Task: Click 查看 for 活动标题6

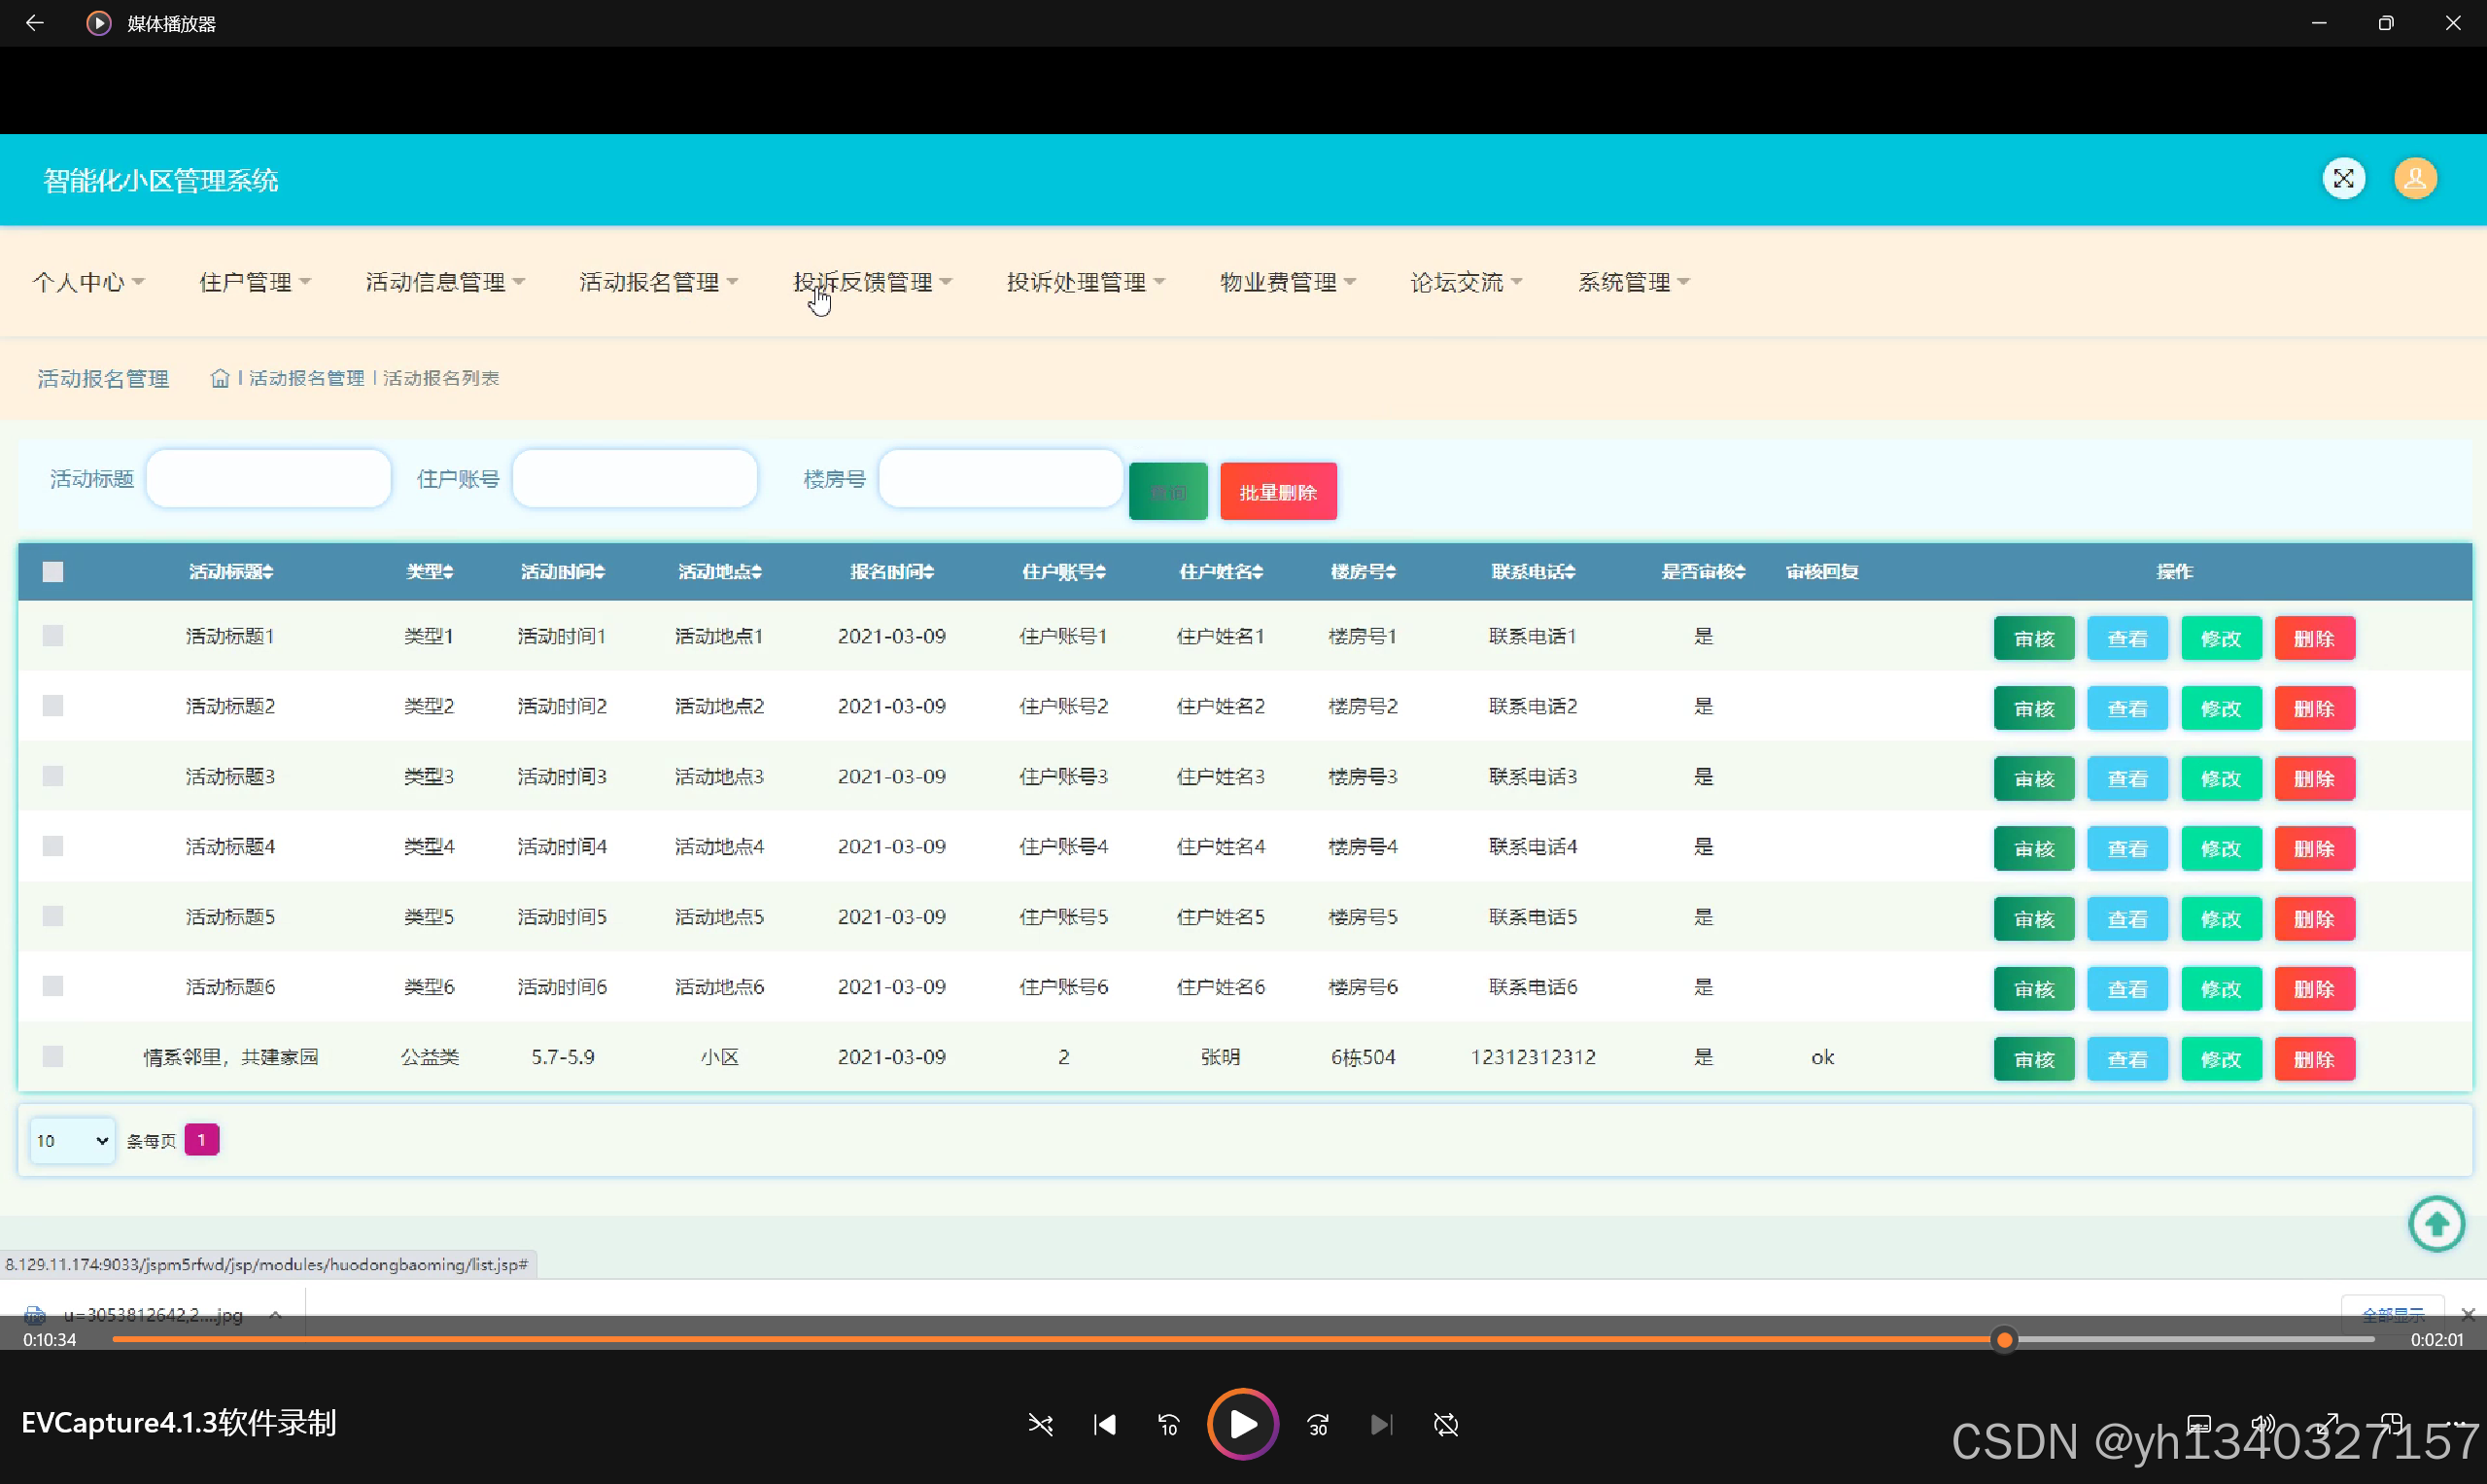Action: click(x=2127, y=988)
